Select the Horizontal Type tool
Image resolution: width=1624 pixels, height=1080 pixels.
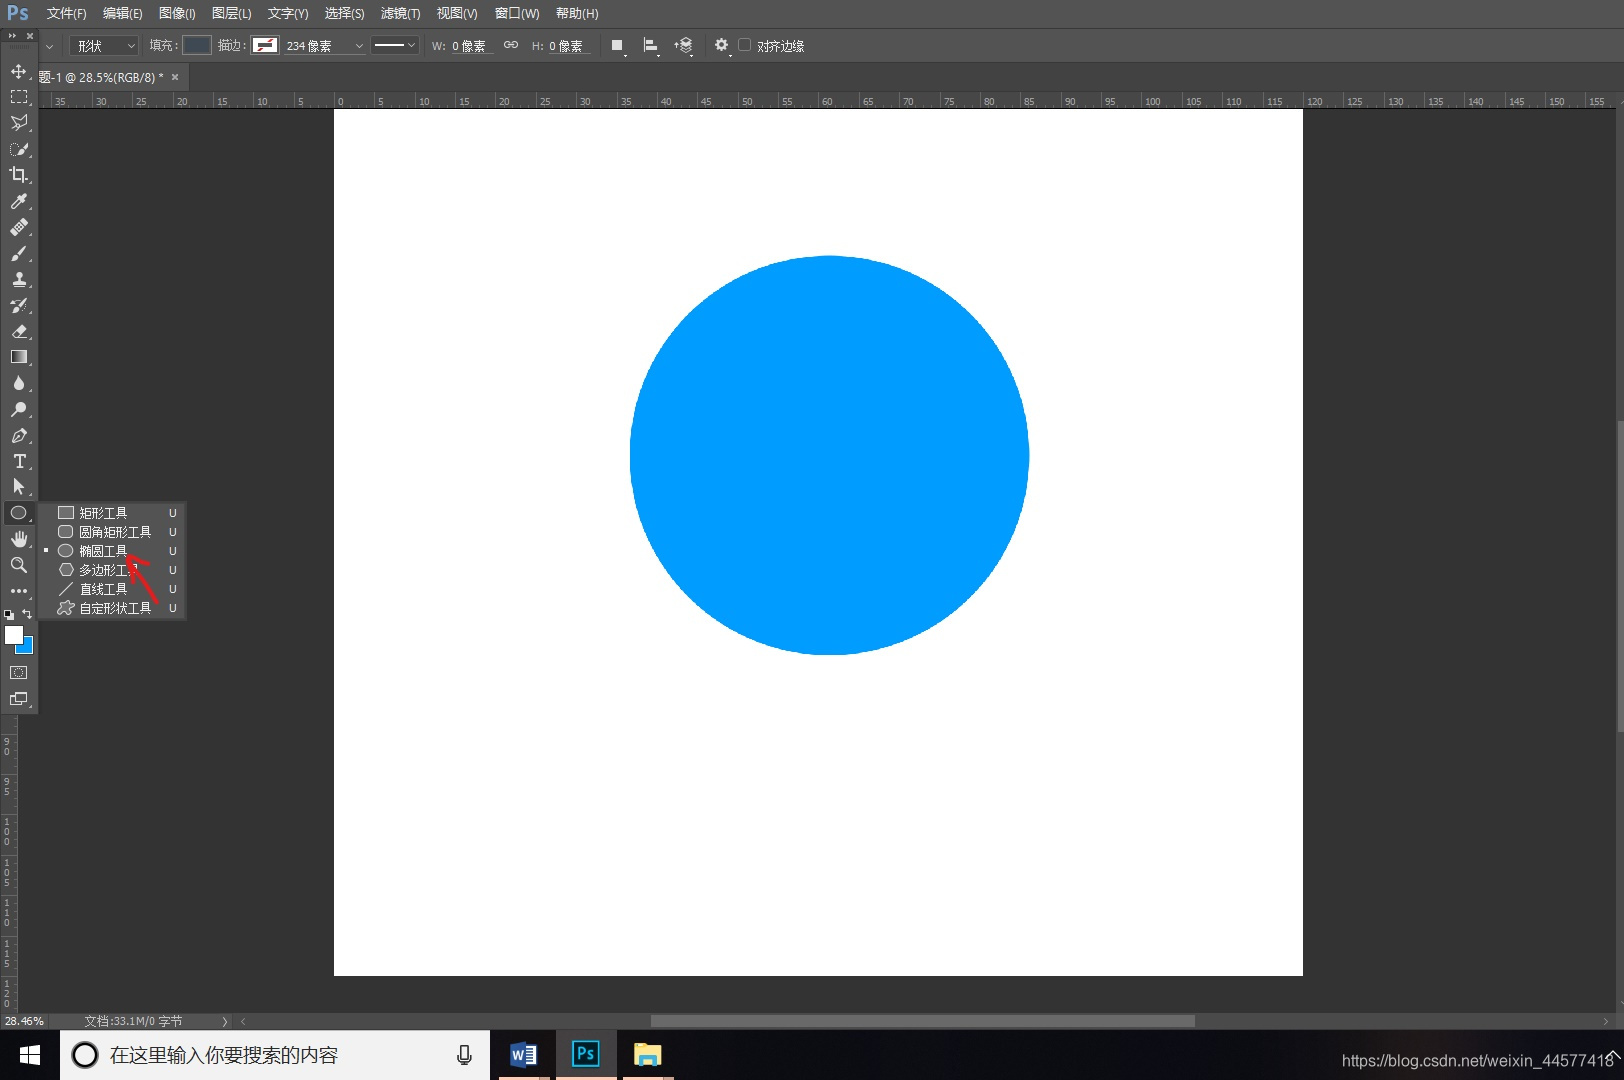coord(19,461)
